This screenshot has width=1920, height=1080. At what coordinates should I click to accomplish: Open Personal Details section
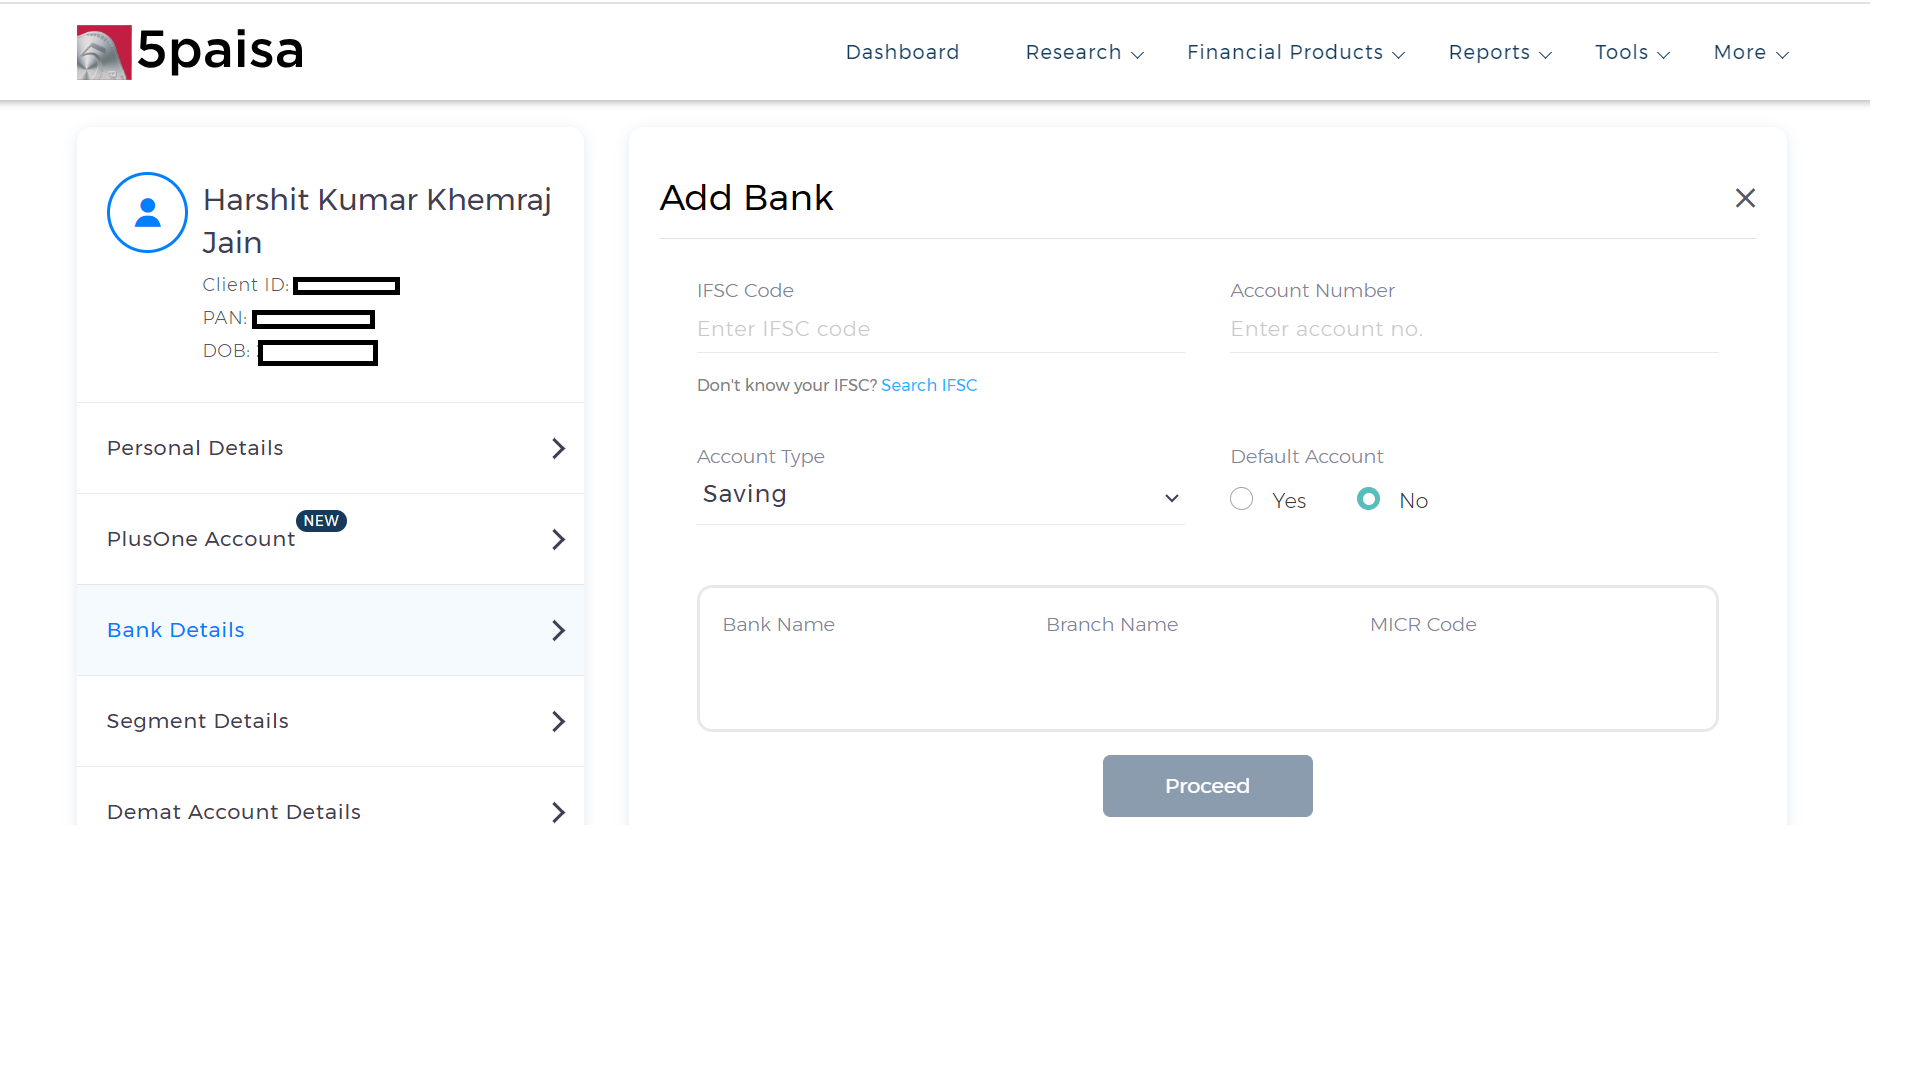click(330, 448)
